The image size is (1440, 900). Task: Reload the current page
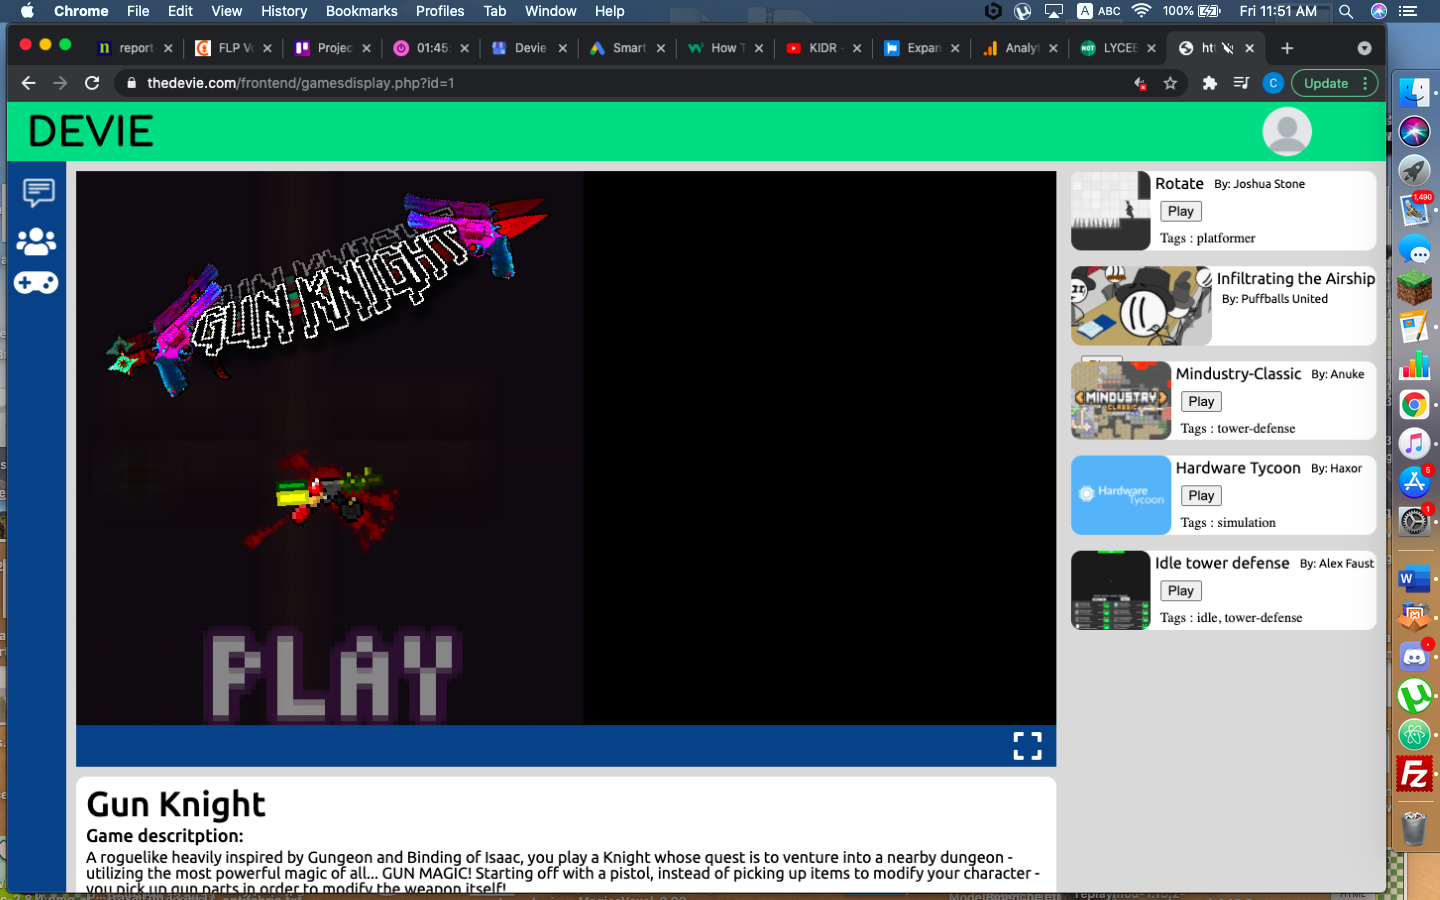coord(92,83)
